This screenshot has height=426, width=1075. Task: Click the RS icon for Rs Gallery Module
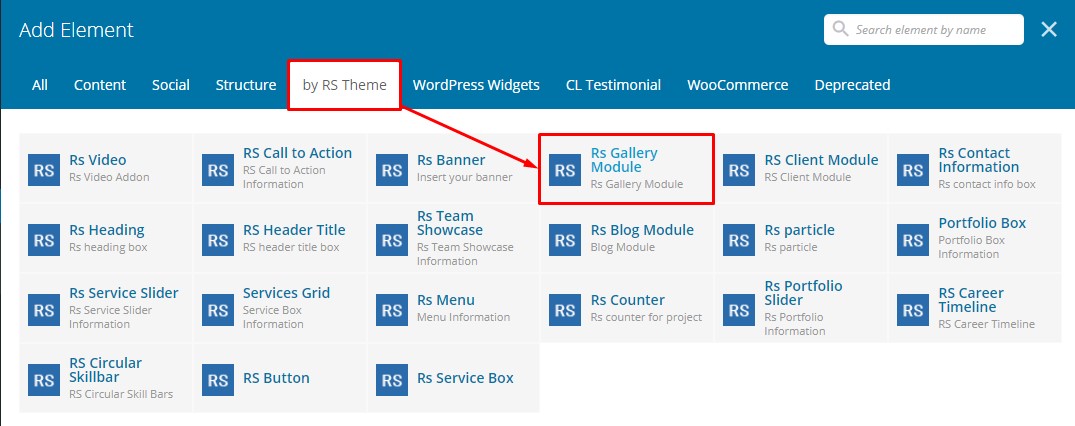pyautogui.click(x=565, y=169)
